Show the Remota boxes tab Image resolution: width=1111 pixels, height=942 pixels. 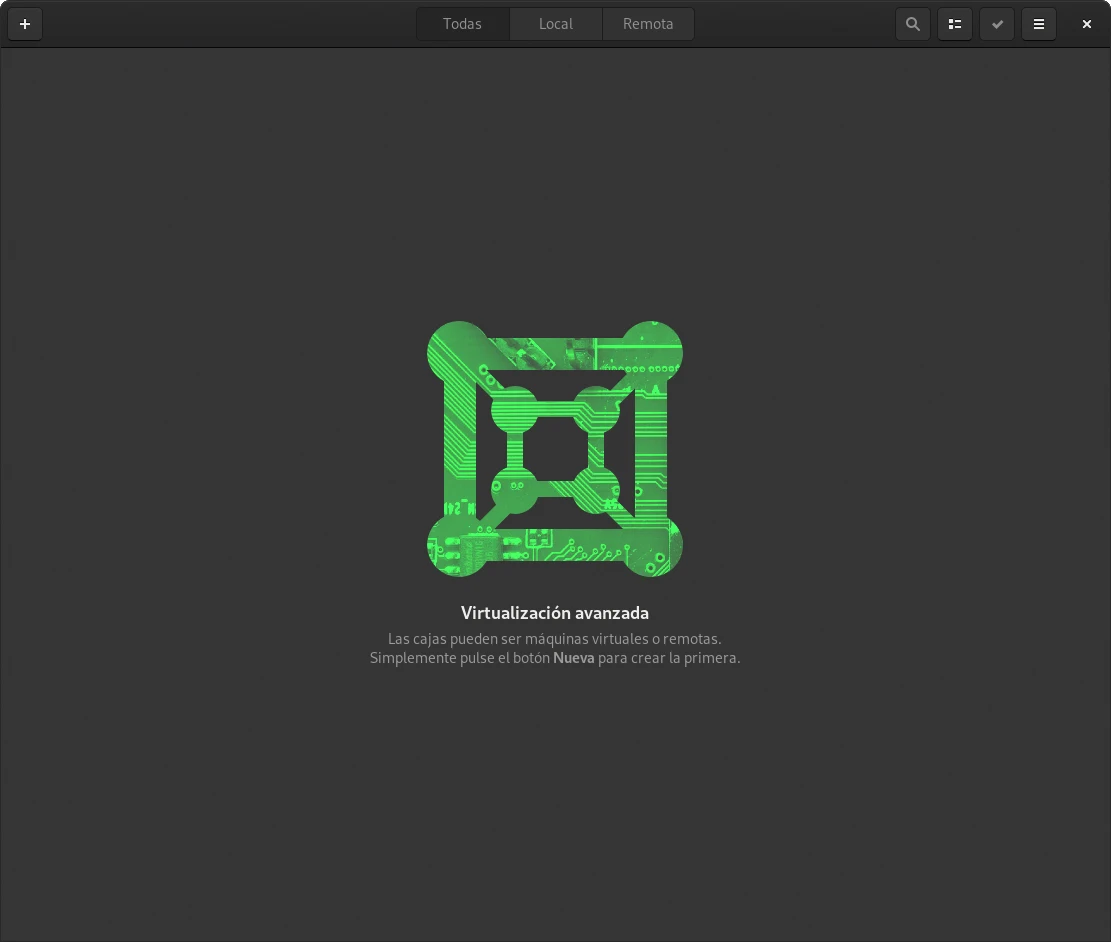[648, 24]
